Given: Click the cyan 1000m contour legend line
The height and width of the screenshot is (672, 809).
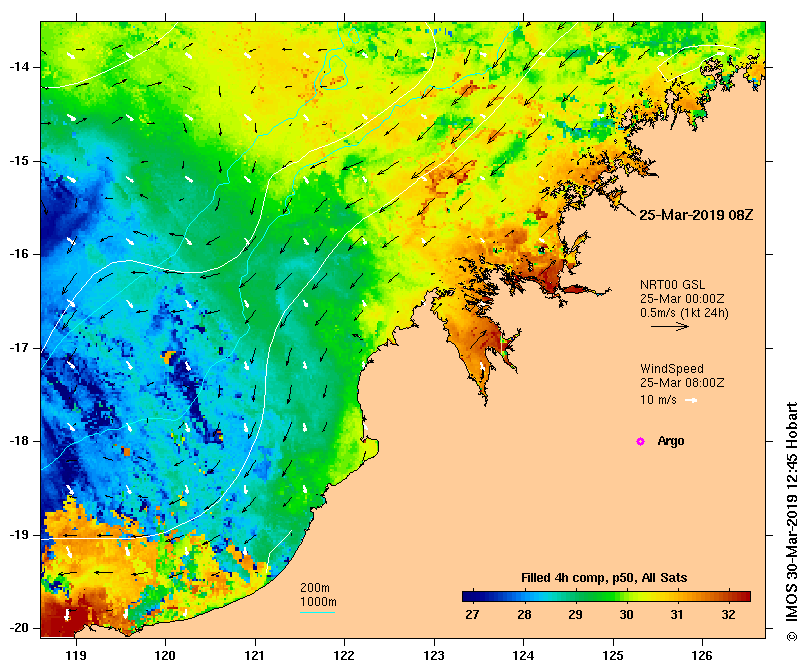Looking at the screenshot, I should coord(318,613).
